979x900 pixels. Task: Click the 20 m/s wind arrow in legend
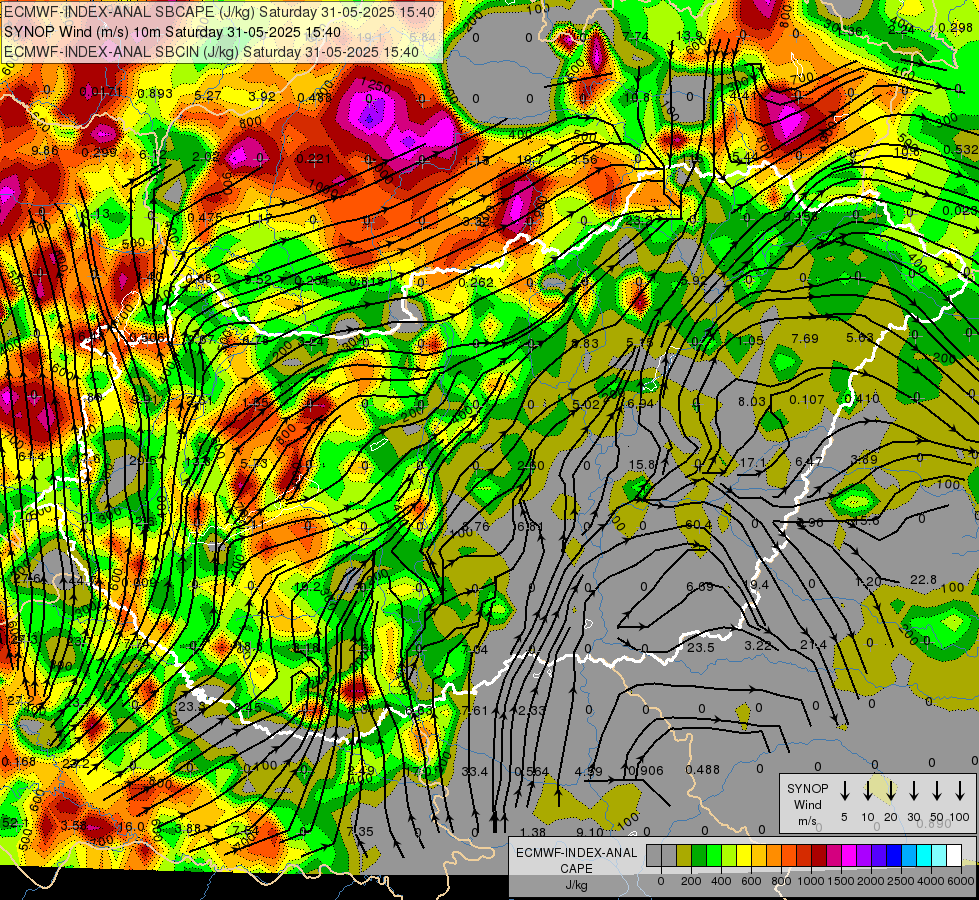[x=891, y=791]
